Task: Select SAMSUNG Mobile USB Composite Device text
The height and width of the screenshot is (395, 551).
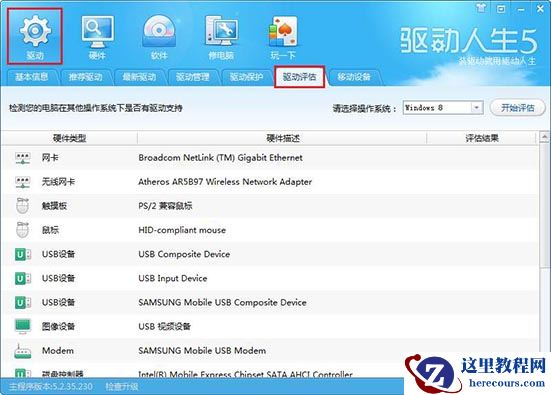Action: tap(222, 302)
